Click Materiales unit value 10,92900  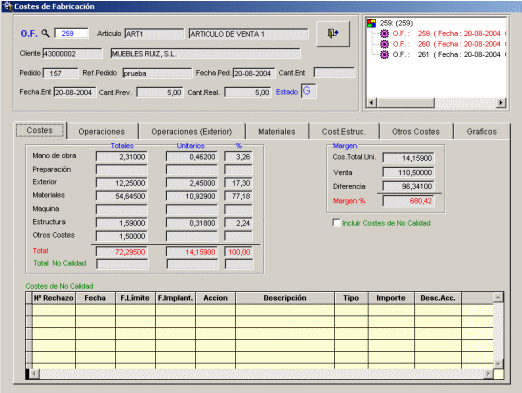pyautogui.click(x=192, y=196)
